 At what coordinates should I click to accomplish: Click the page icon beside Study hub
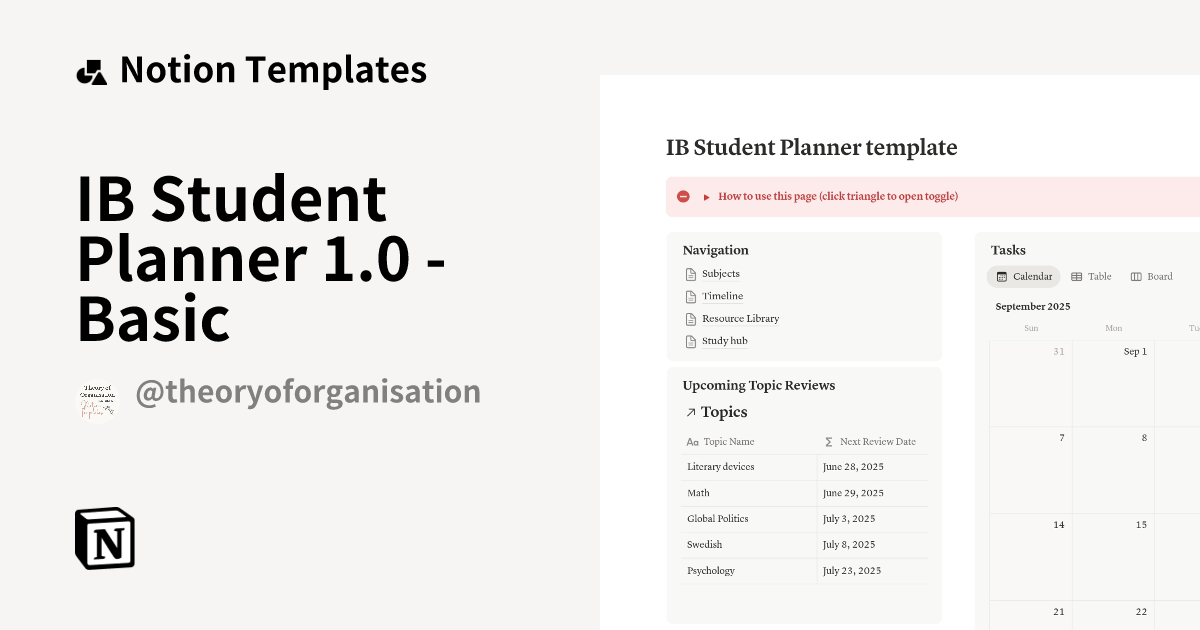pyautogui.click(x=691, y=340)
